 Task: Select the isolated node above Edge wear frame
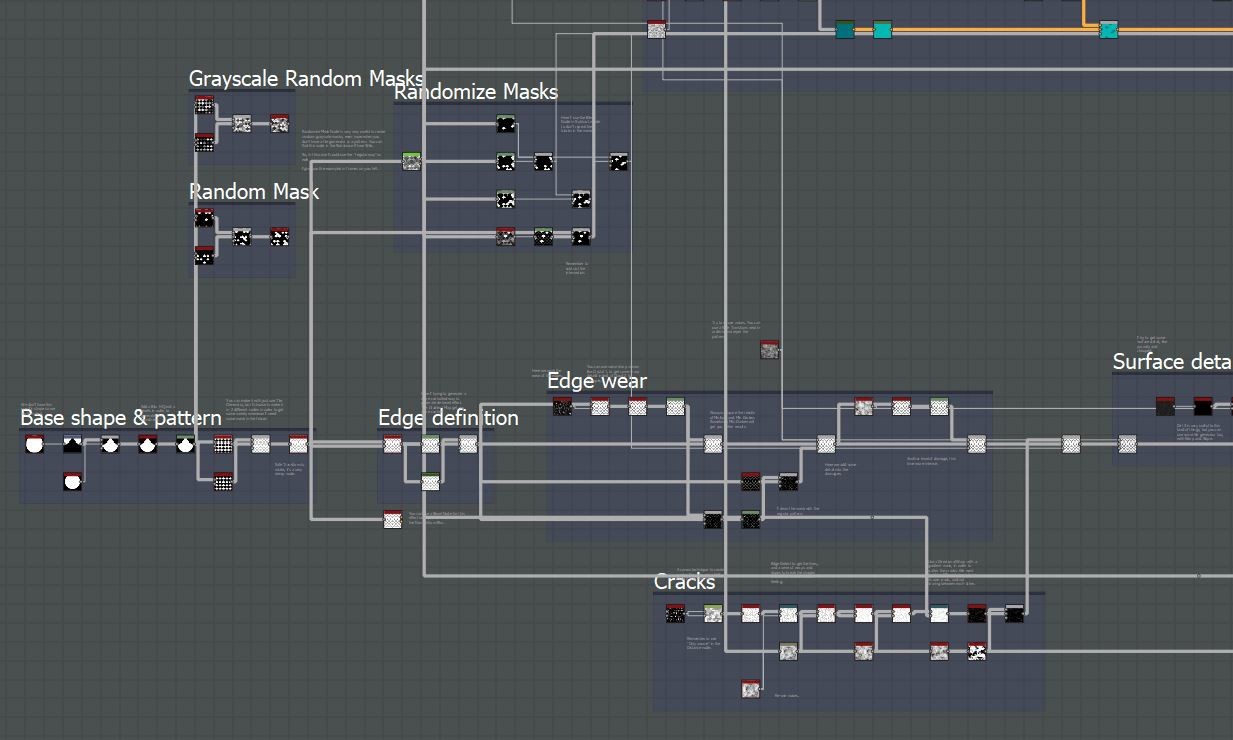click(769, 349)
